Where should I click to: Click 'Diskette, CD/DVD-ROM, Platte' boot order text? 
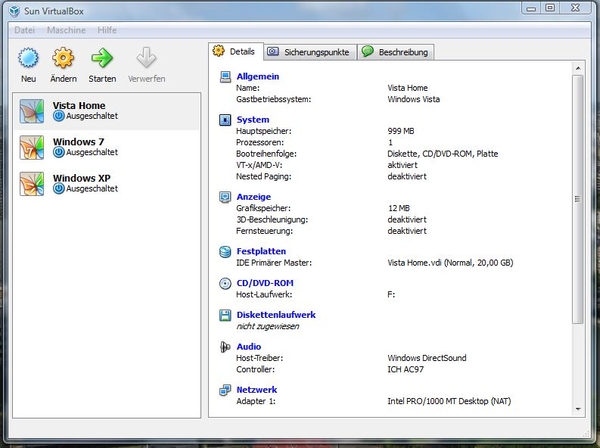point(442,154)
